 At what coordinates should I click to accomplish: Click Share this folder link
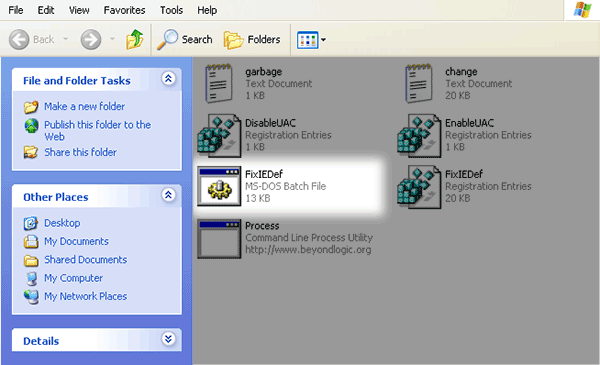tap(80, 152)
